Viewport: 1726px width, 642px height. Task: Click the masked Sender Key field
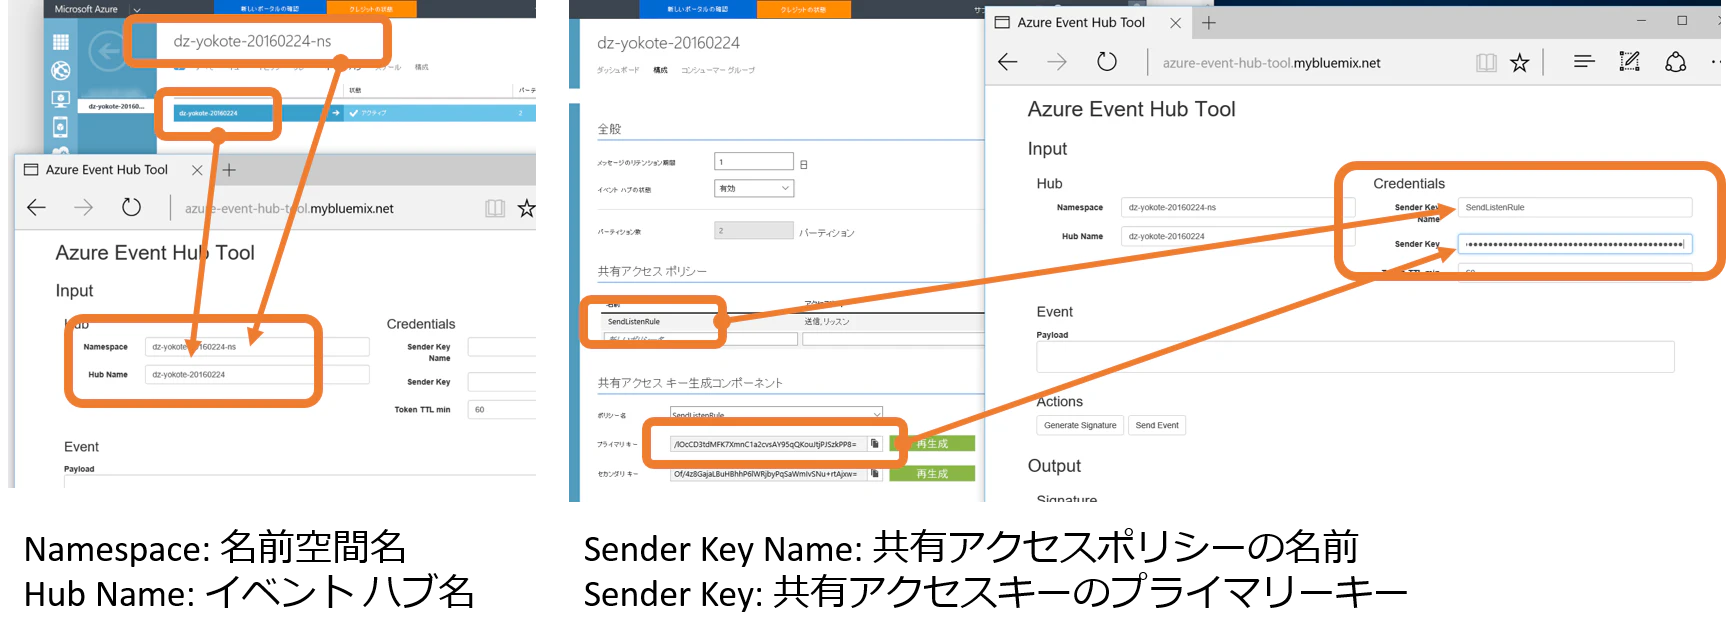coord(1575,244)
